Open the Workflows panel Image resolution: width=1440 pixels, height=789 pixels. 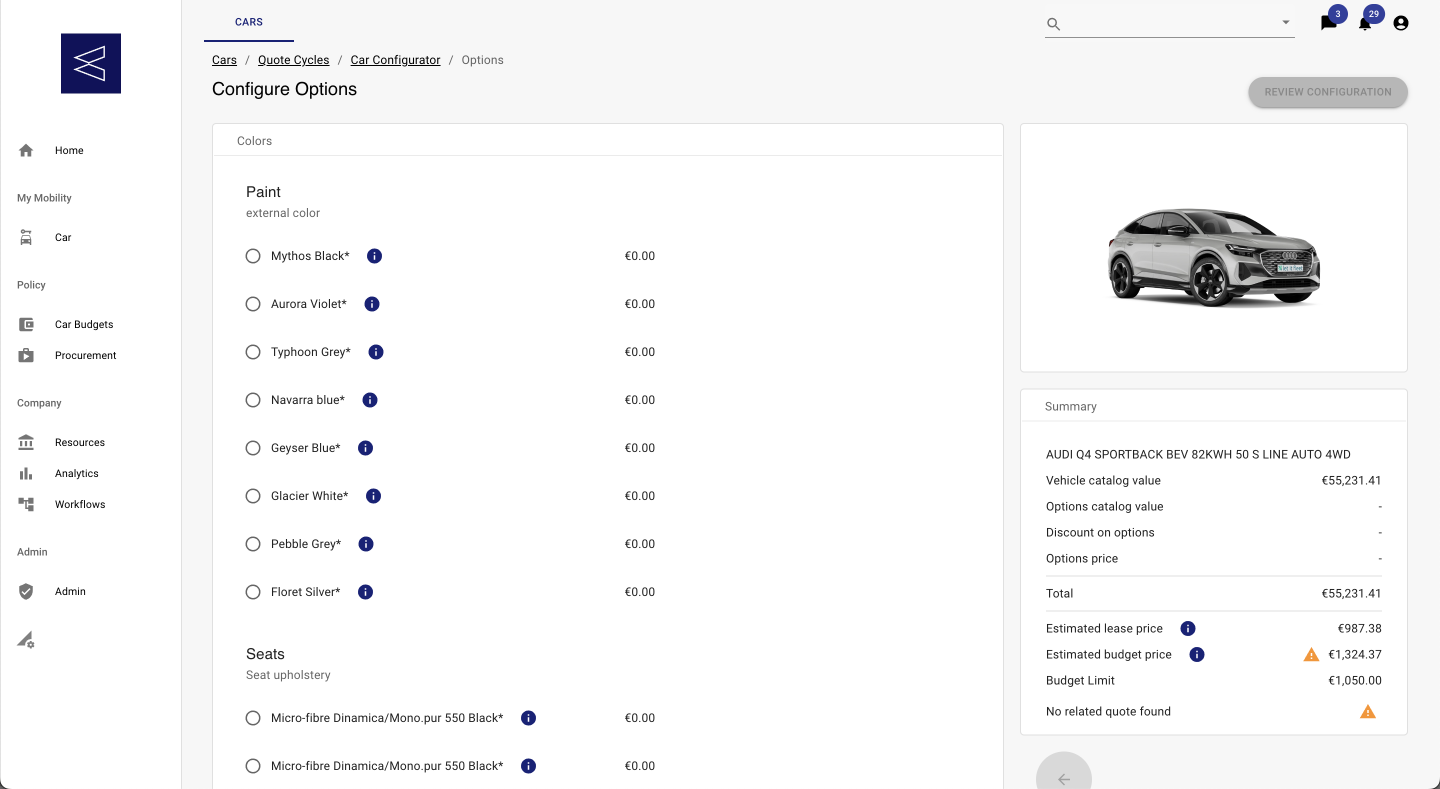tap(25, 504)
